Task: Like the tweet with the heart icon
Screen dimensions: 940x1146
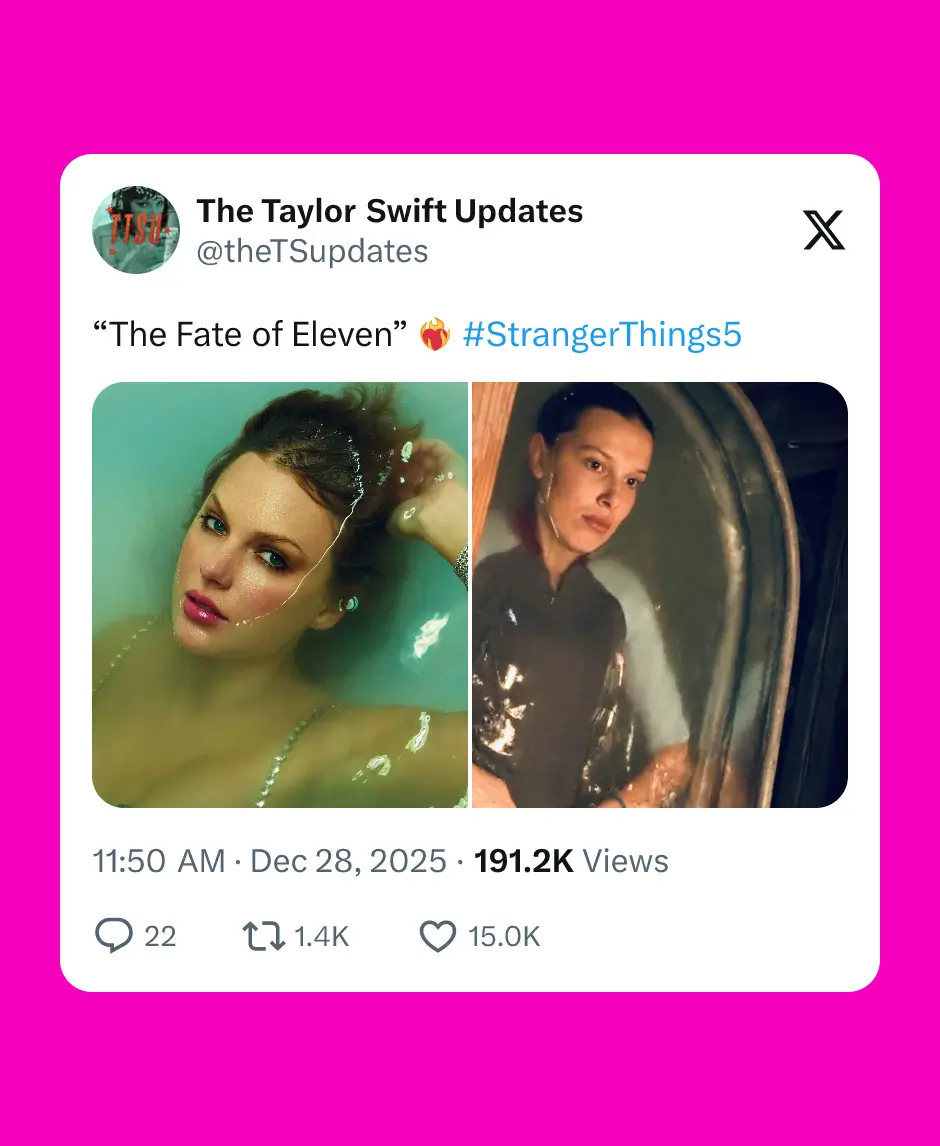Action: pos(437,936)
